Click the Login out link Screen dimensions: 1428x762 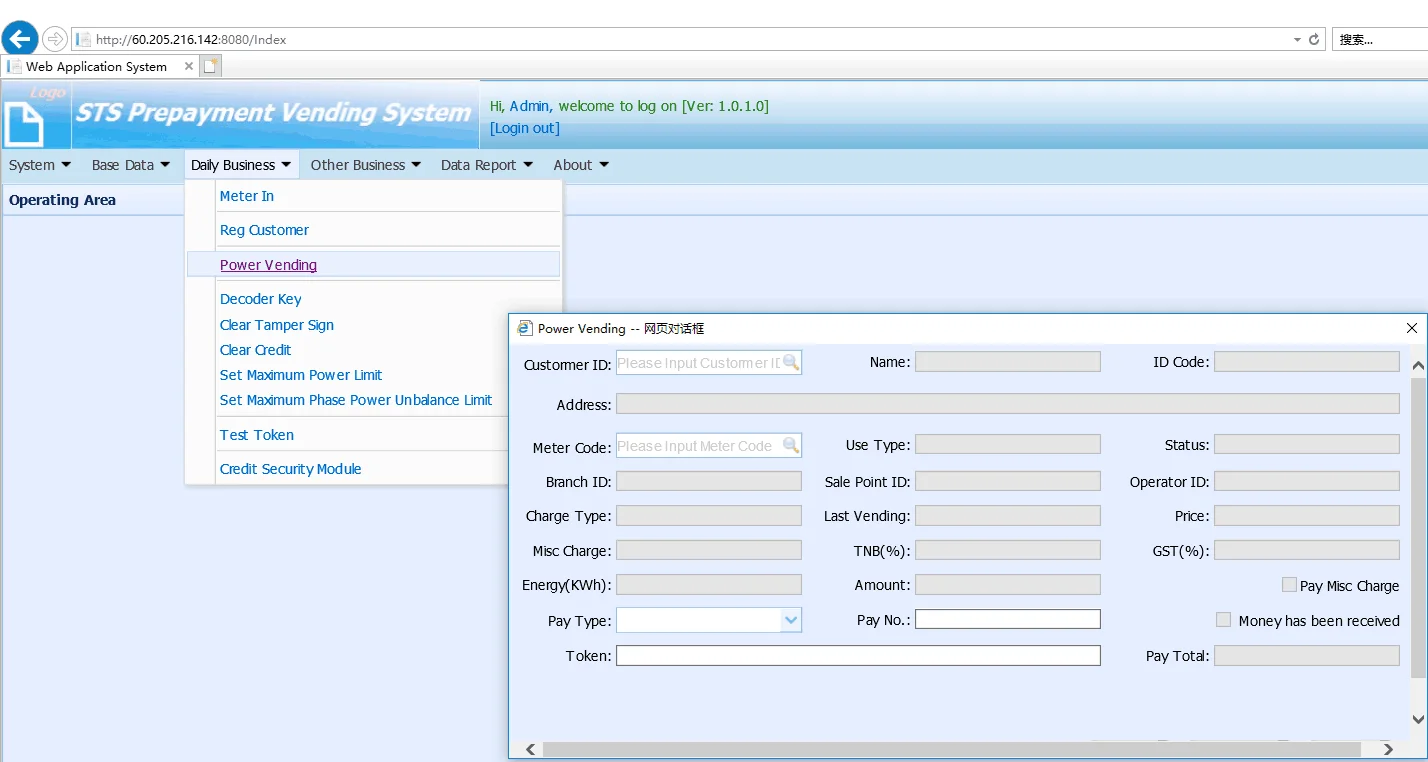[524, 128]
